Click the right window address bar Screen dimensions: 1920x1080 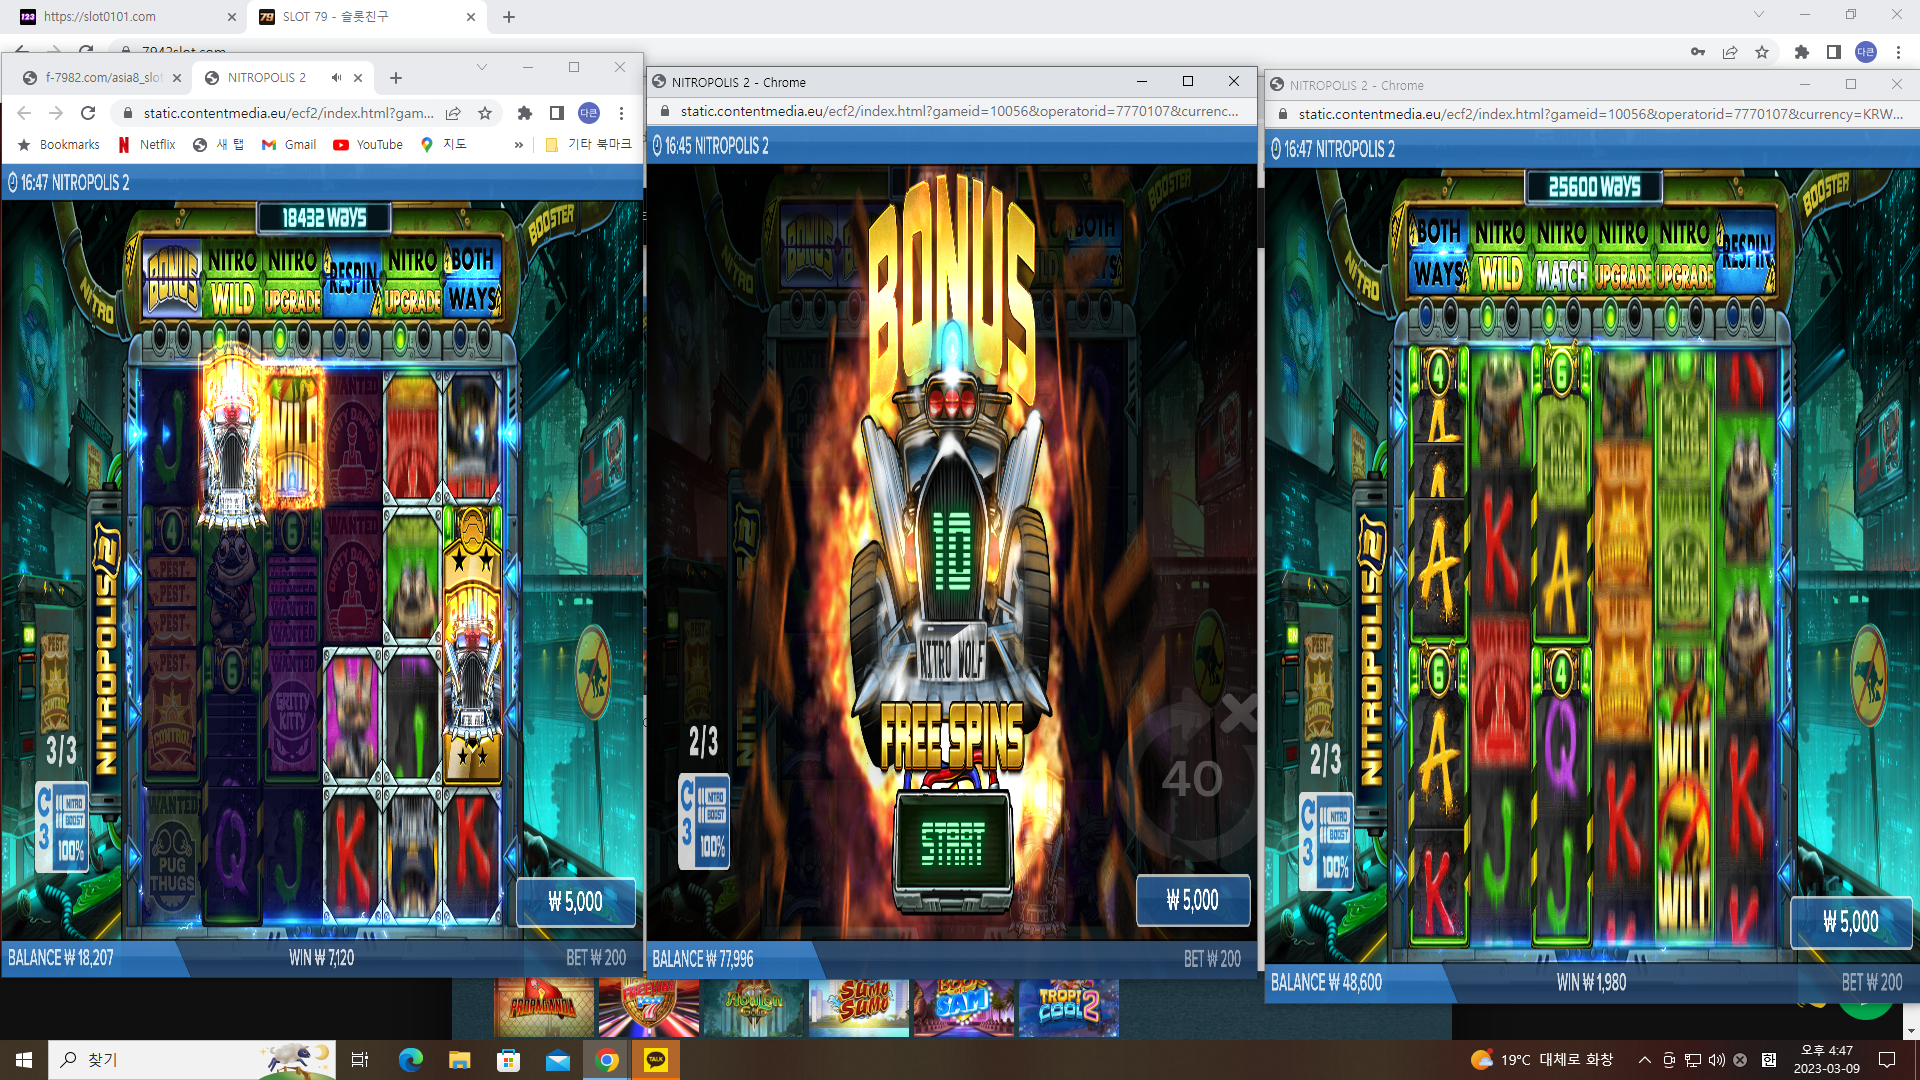tap(1600, 114)
